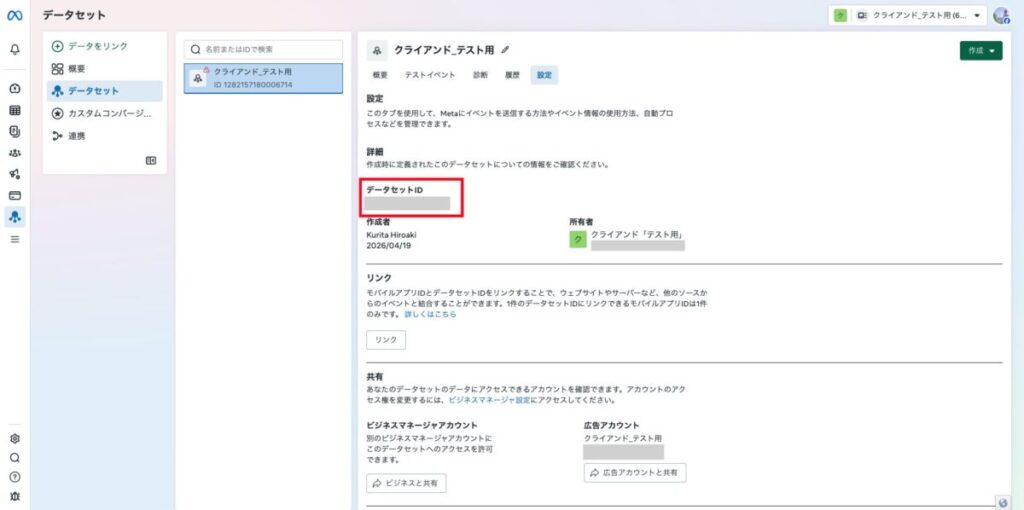This screenshot has width=1024, height=510.
Task: Click the リンク button
Action: tap(385, 340)
